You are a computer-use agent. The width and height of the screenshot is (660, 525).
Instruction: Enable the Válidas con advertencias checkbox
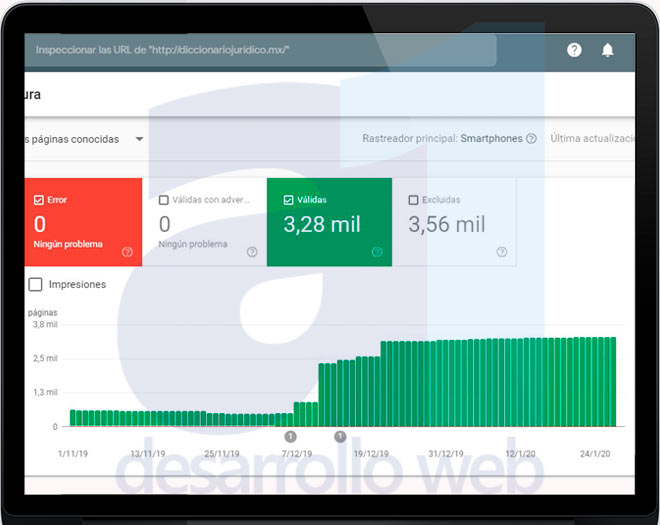pyautogui.click(x=164, y=200)
